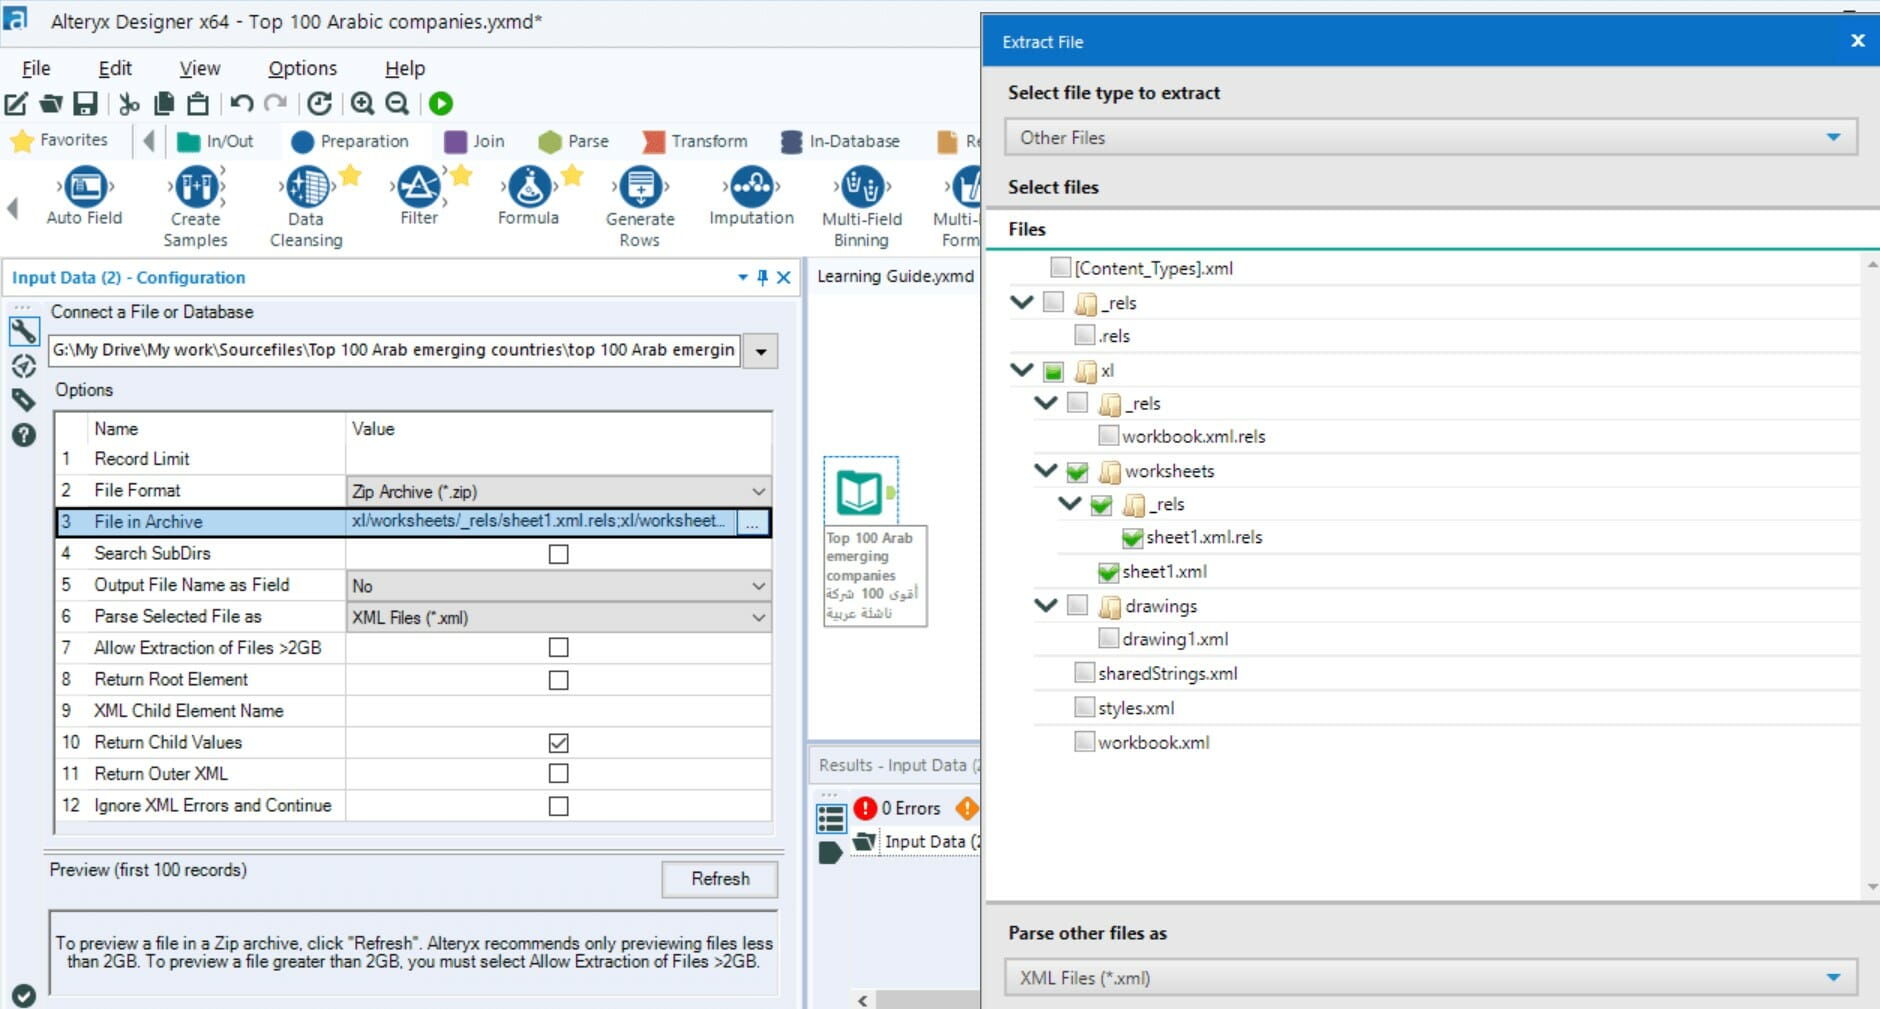This screenshot has height=1009, width=1880.
Task: Click the File in Archive browse button
Action: pyautogui.click(x=753, y=522)
